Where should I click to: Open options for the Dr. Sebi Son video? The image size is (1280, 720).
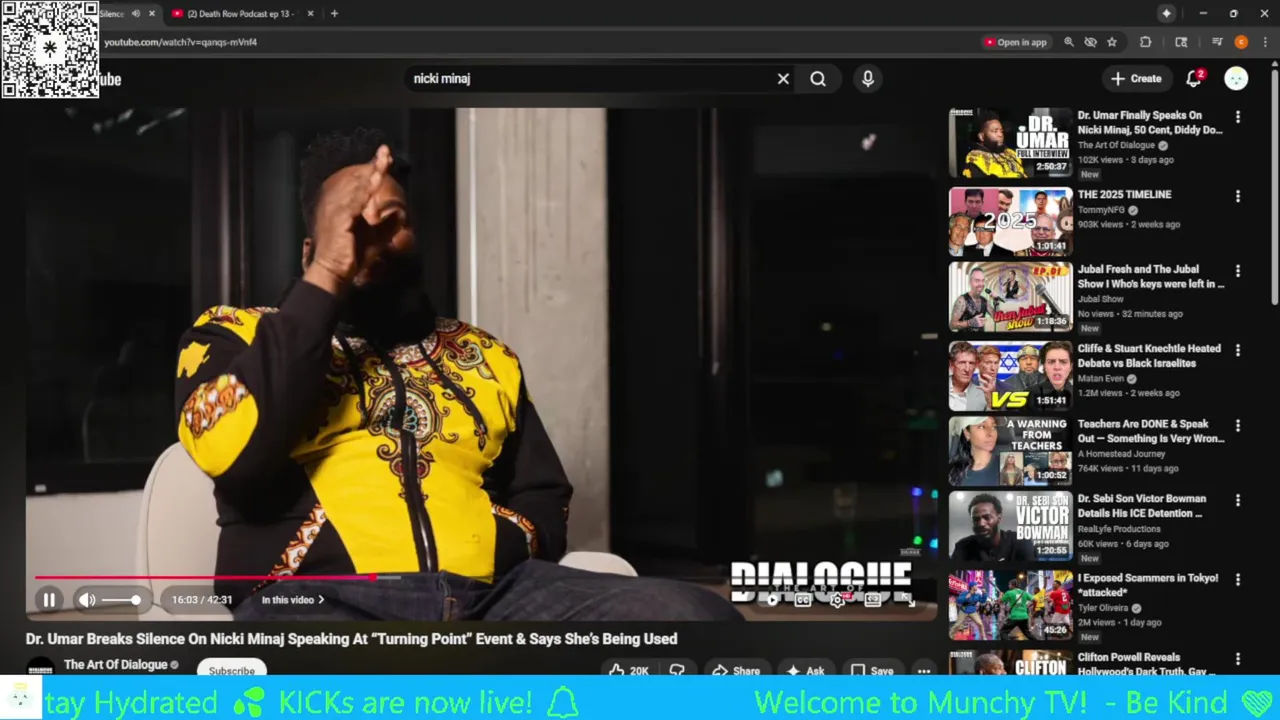pyautogui.click(x=1238, y=500)
